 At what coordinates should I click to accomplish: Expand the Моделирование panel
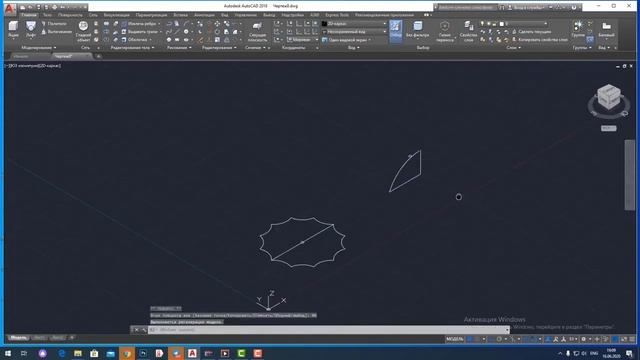[39, 48]
